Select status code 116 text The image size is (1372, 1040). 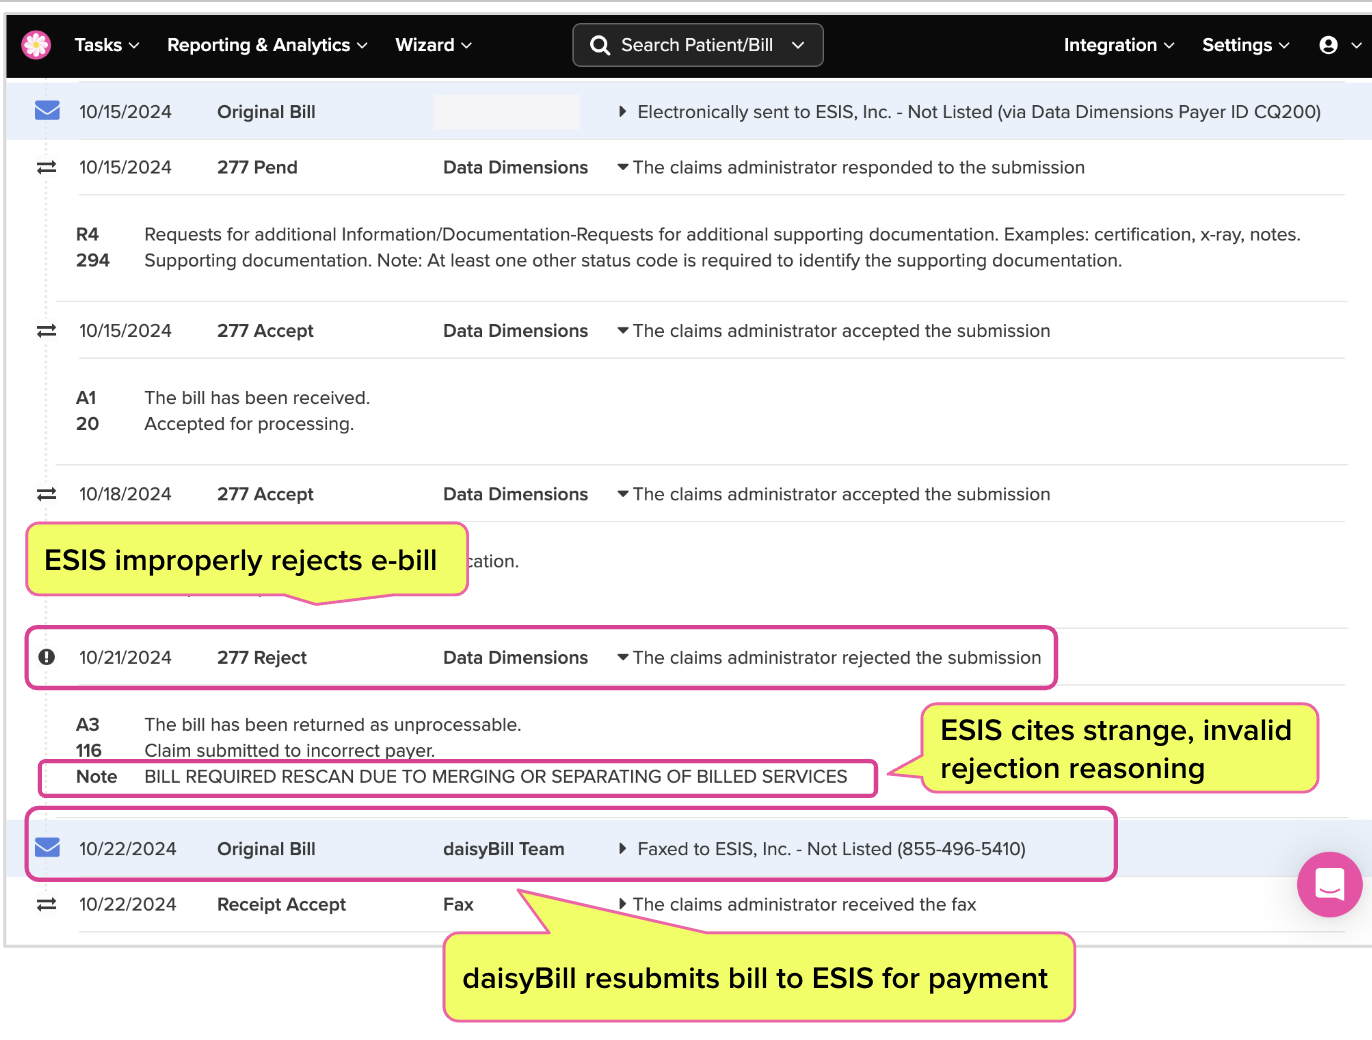click(x=89, y=750)
